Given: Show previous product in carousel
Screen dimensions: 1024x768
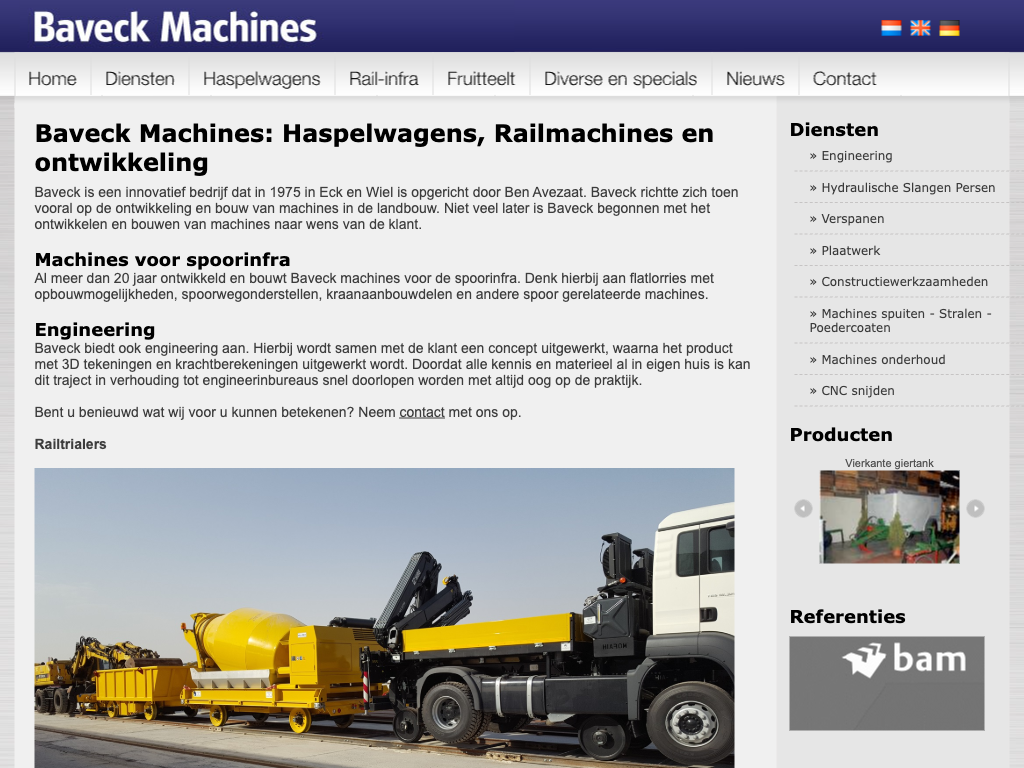Looking at the screenshot, I should [803, 509].
